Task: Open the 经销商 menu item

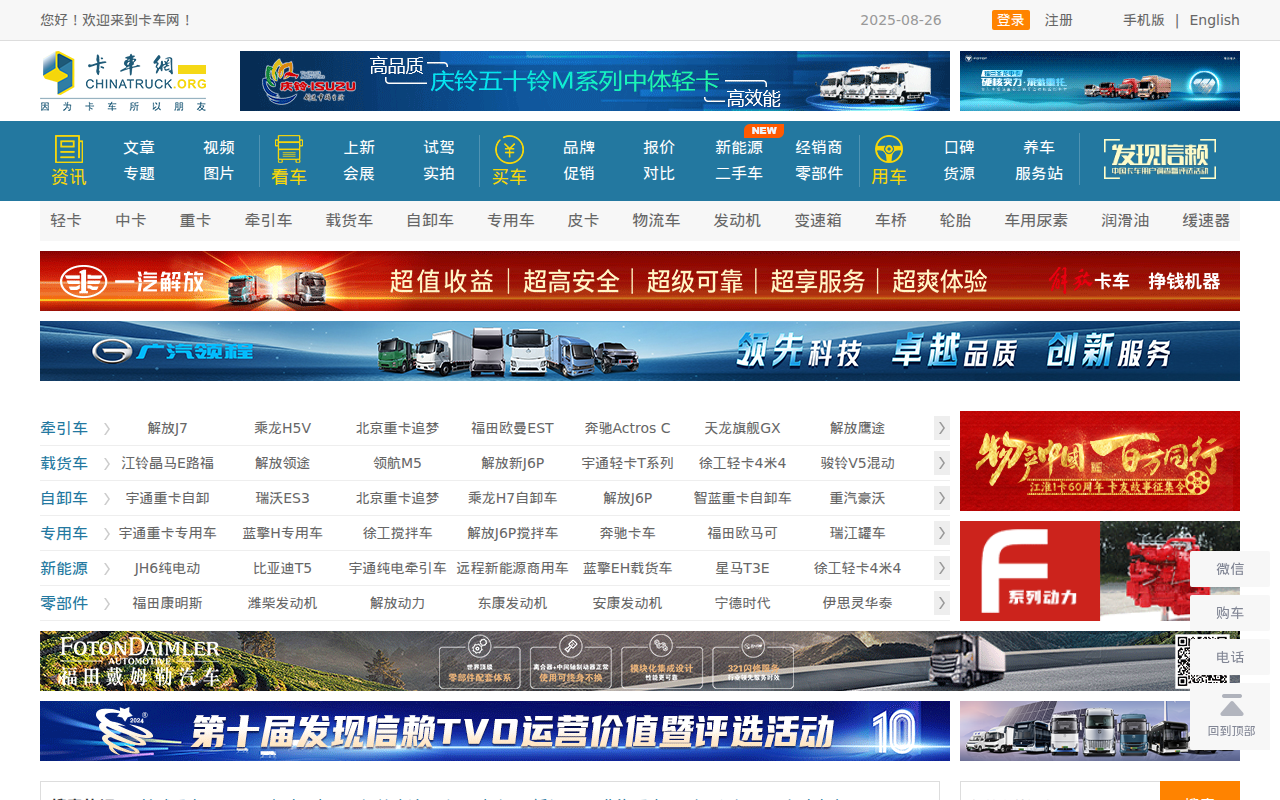Action: pyautogui.click(x=819, y=147)
